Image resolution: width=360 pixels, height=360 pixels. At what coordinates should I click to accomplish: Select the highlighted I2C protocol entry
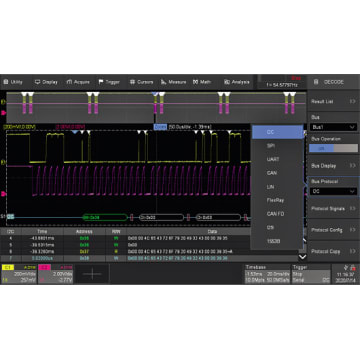[x=277, y=132]
